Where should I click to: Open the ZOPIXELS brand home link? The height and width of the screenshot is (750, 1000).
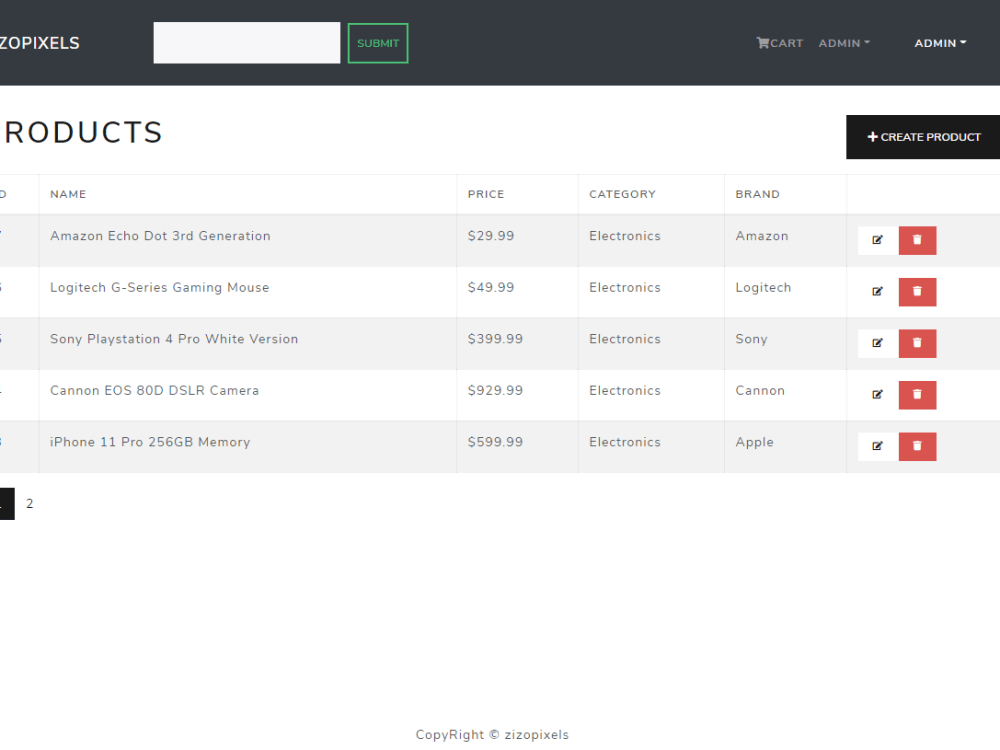point(40,43)
